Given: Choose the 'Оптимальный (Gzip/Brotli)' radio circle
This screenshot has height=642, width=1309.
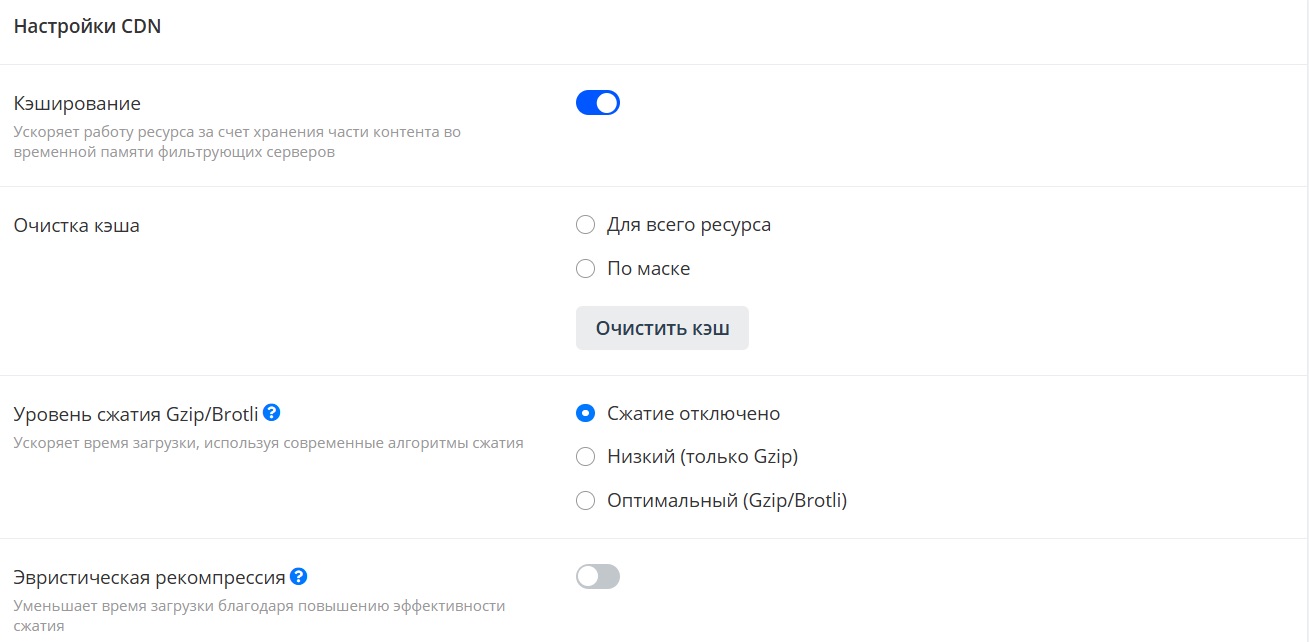Looking at the screenshot, I should pyautogui.click(x=586, y=500).
